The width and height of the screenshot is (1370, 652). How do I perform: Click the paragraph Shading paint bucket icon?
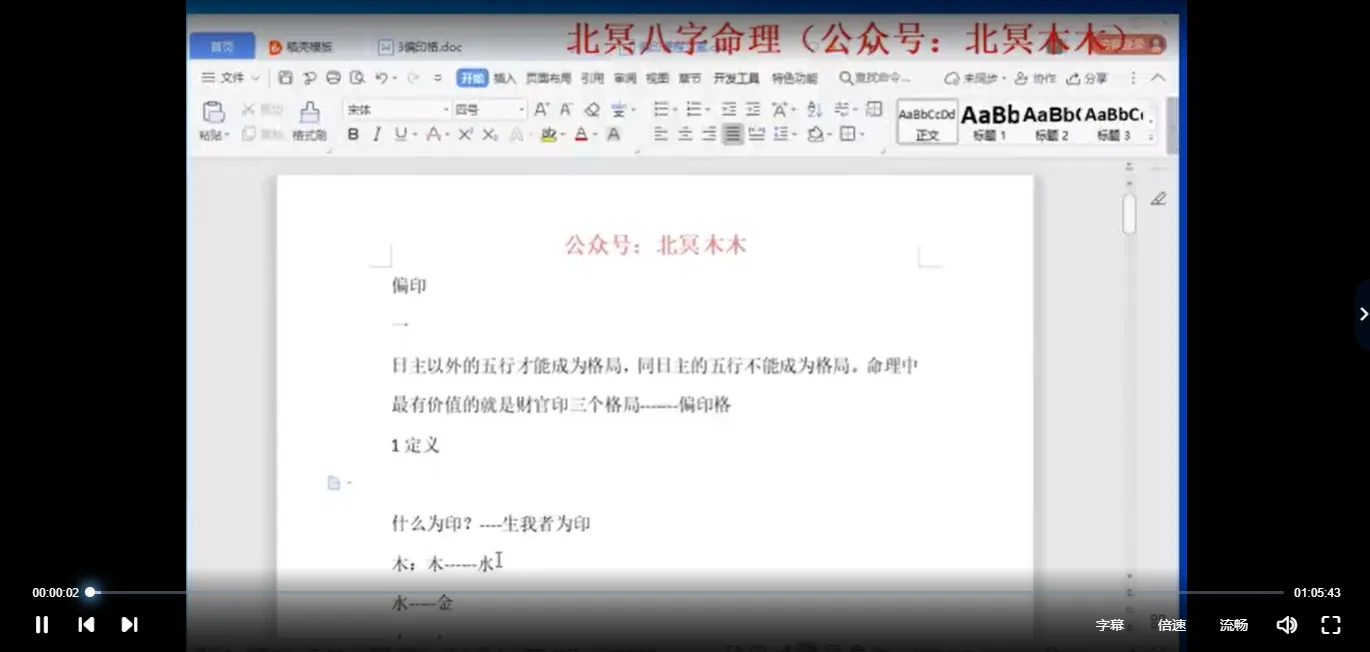click(815, 134)
